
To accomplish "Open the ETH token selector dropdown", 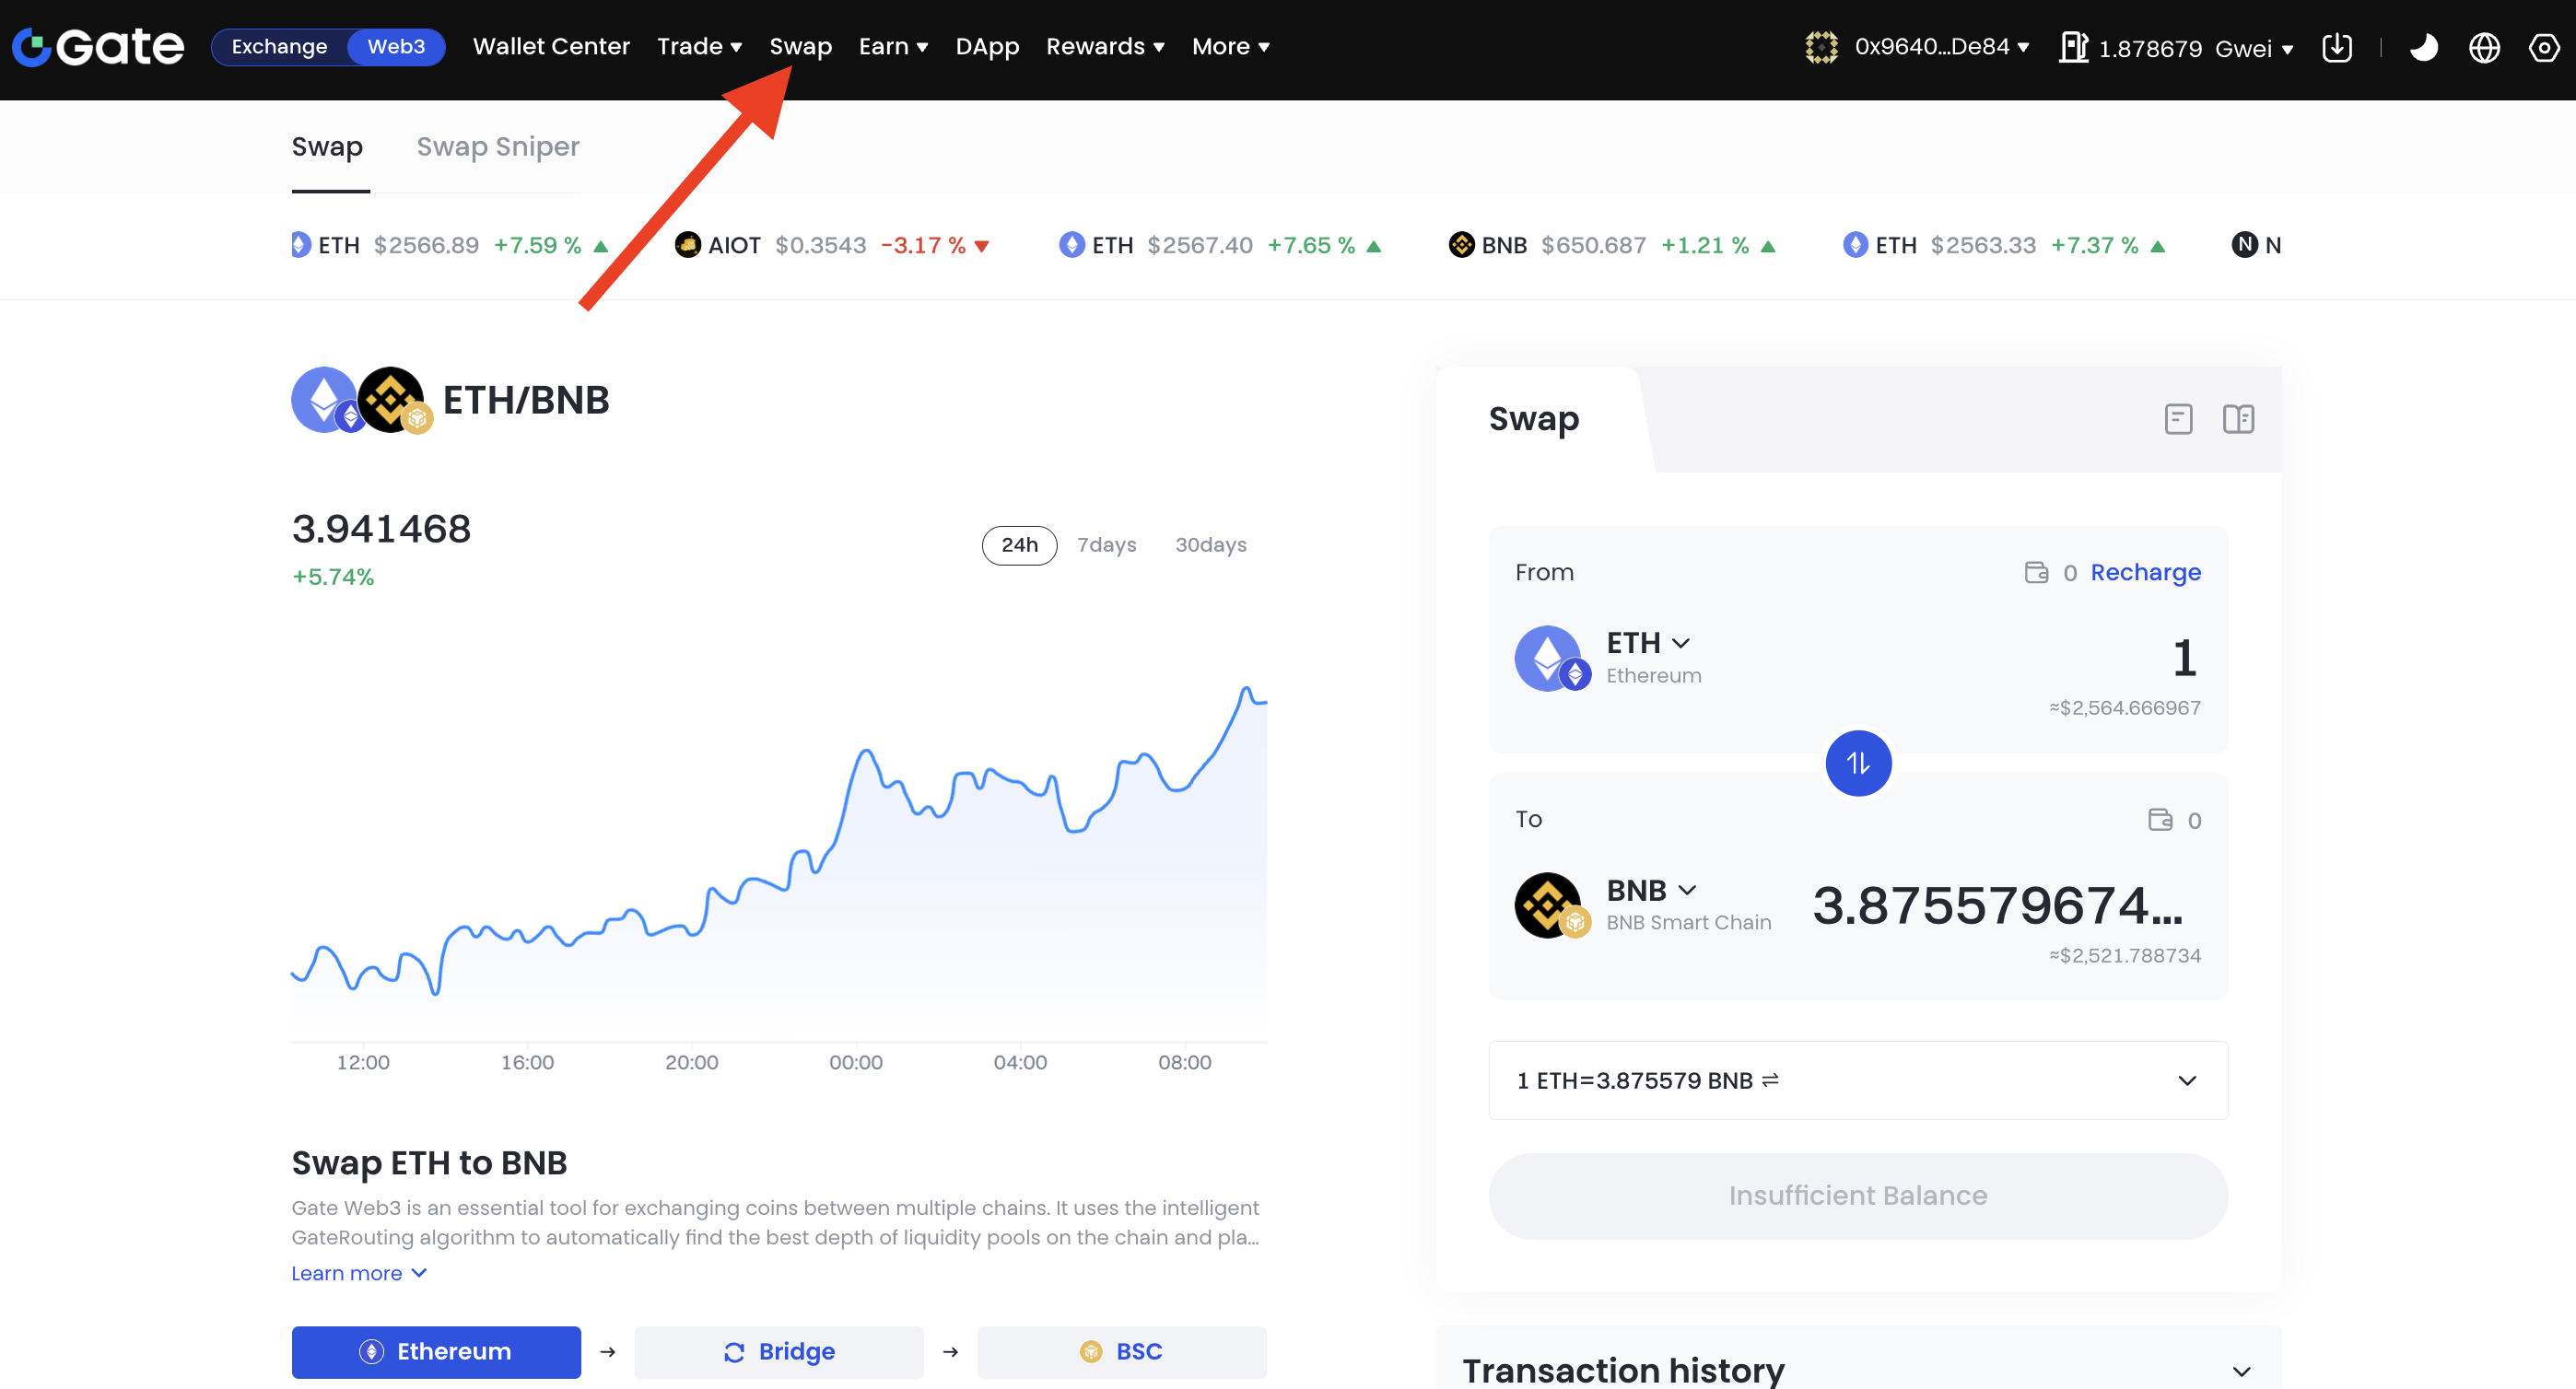I will click(1647, 643).
